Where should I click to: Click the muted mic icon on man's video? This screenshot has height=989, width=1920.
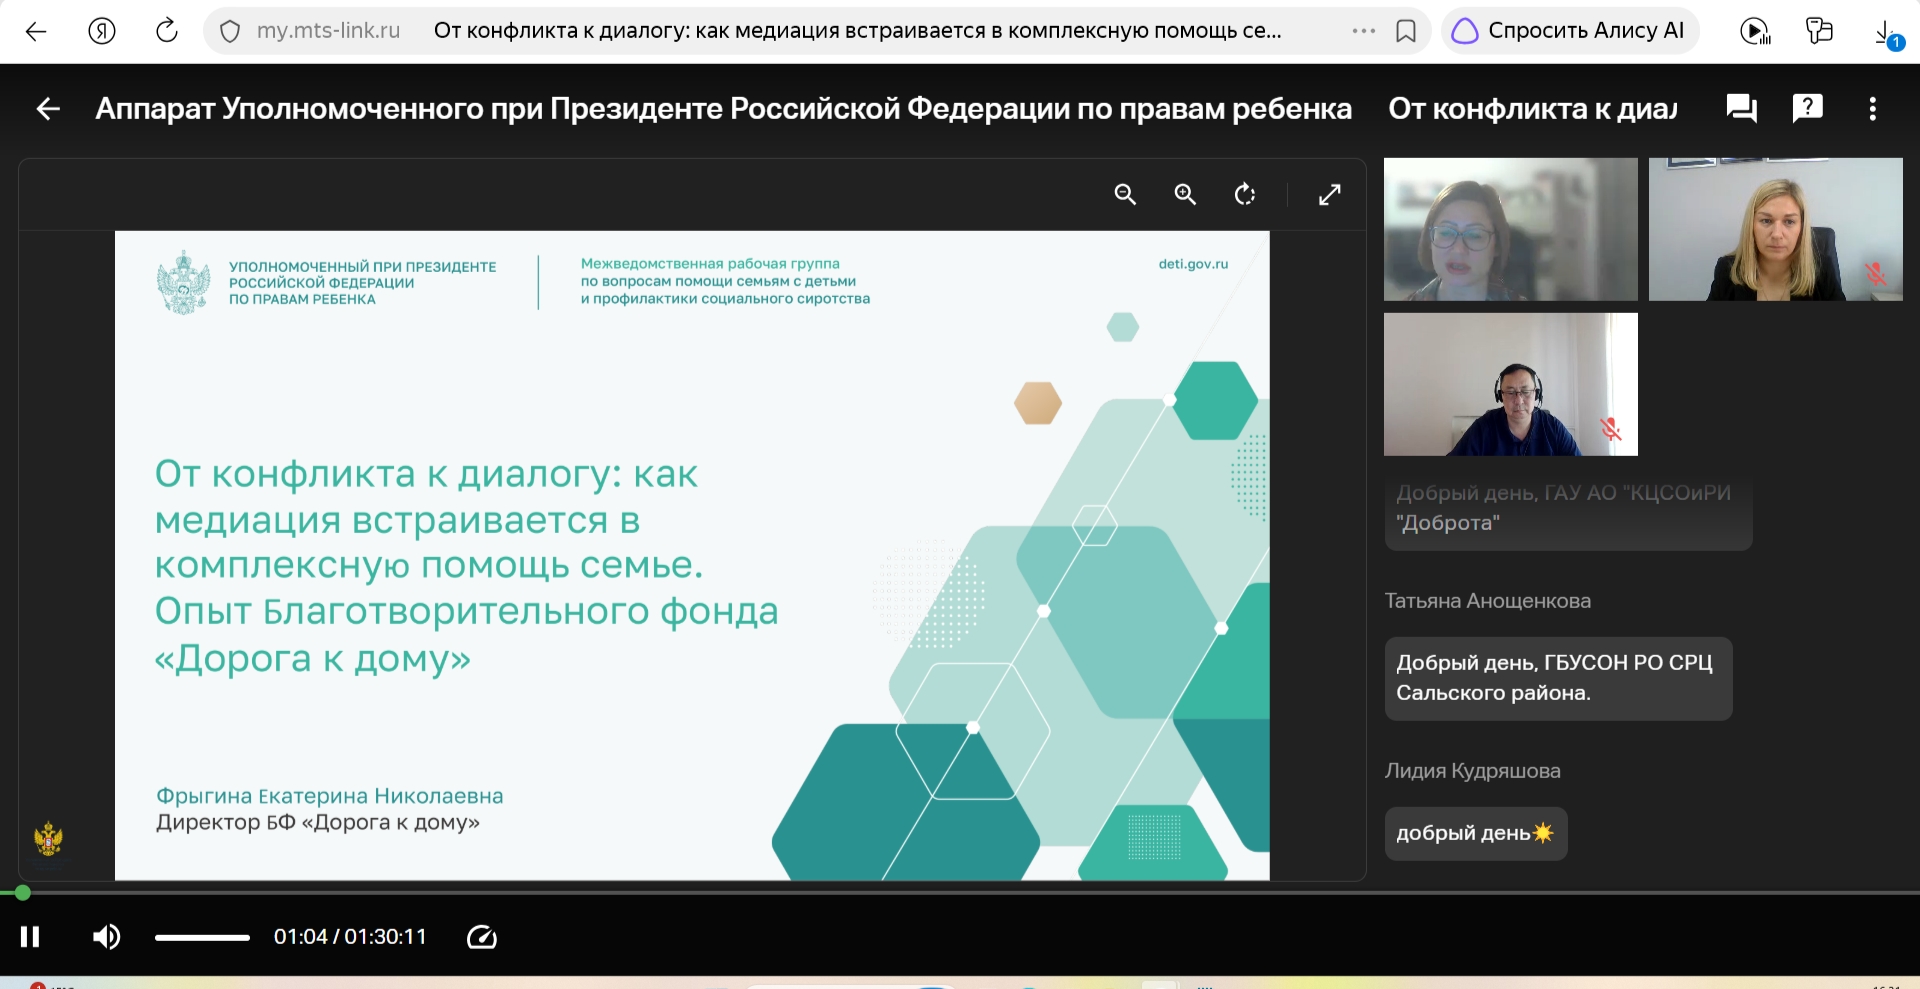tap(1610, 429)
